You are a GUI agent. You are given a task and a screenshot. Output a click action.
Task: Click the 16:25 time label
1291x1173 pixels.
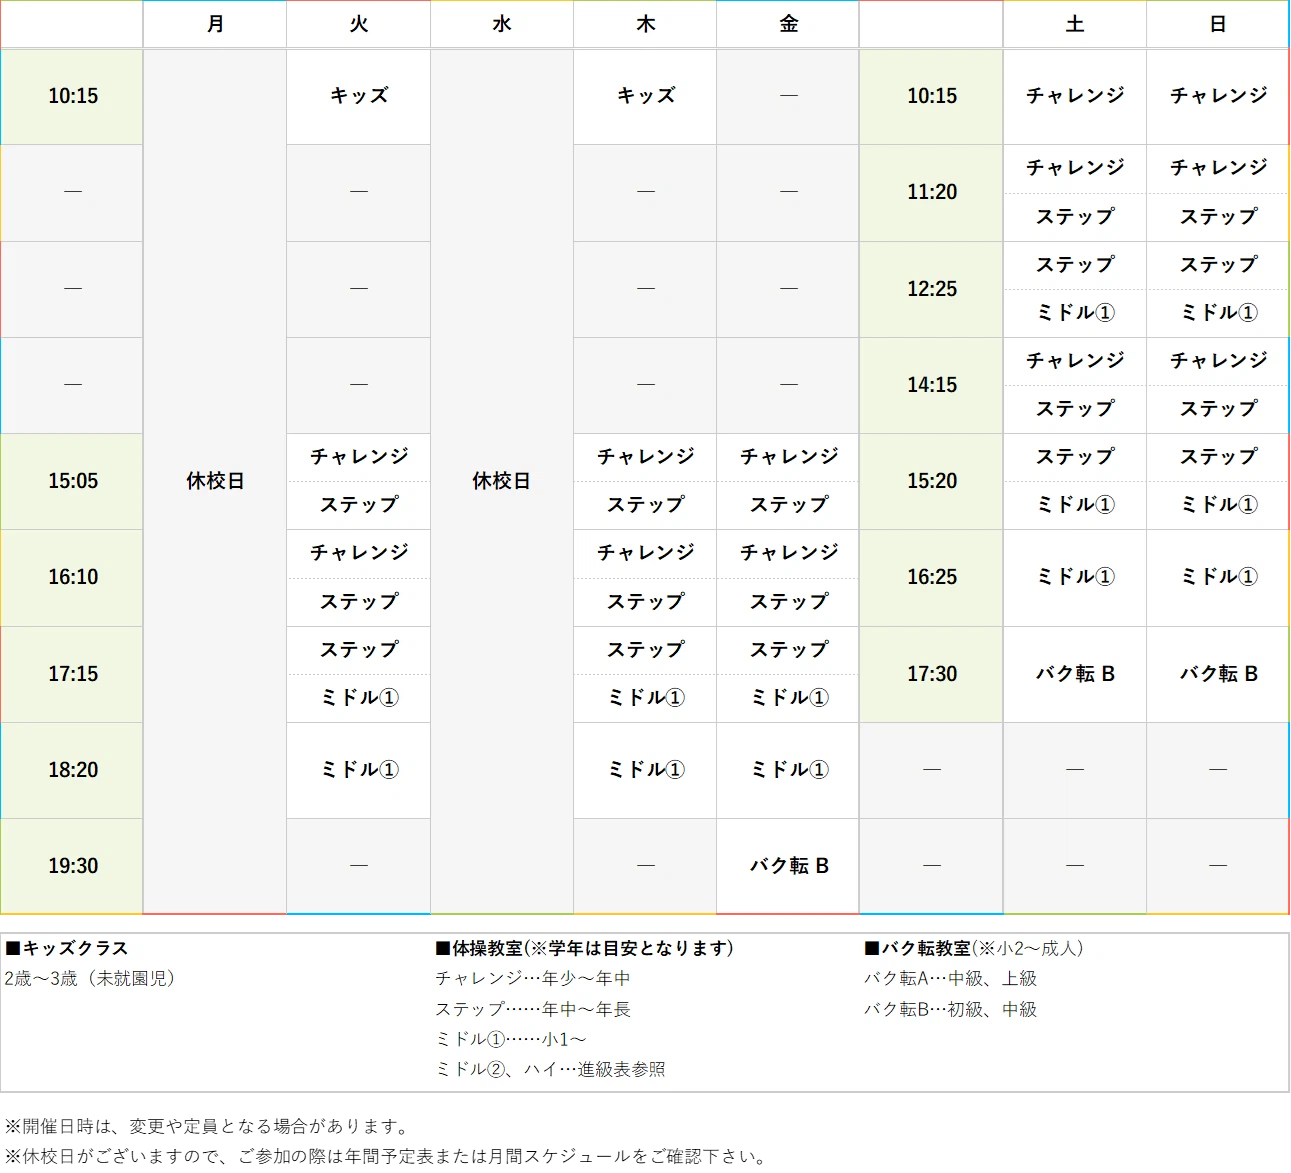(930, 578)
